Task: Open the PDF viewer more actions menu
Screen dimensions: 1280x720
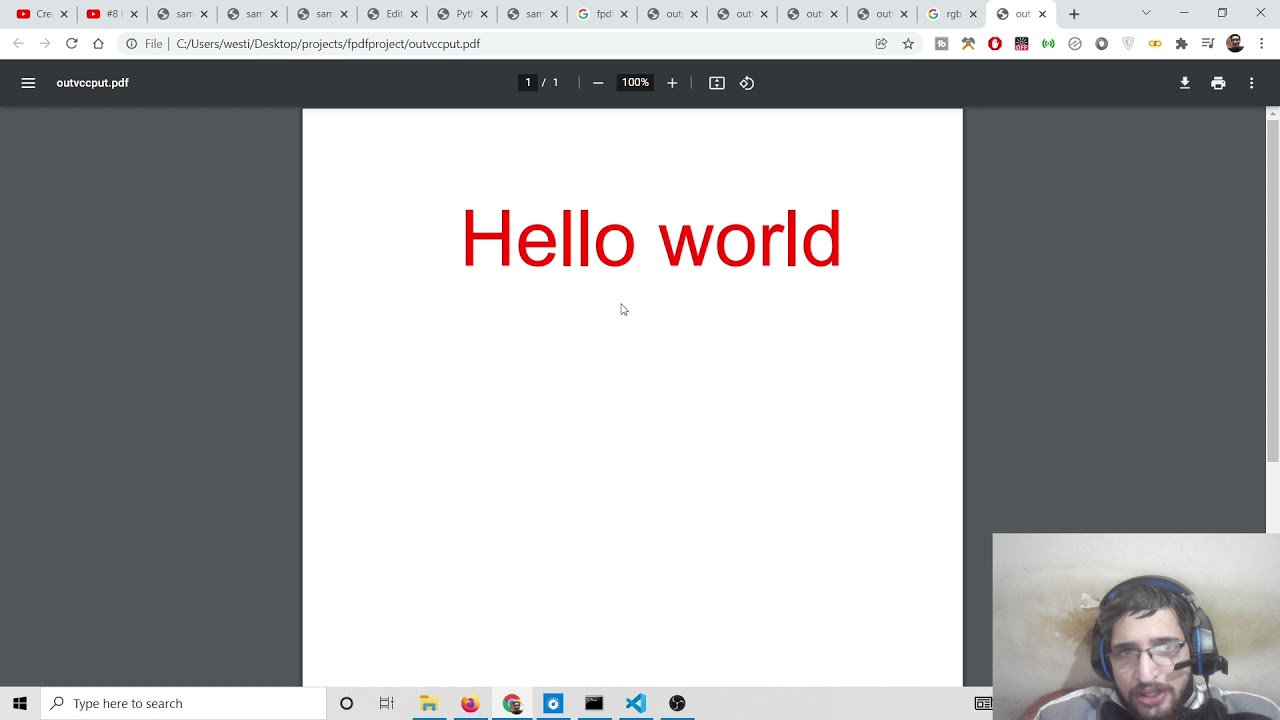Action: [1251, 83]
